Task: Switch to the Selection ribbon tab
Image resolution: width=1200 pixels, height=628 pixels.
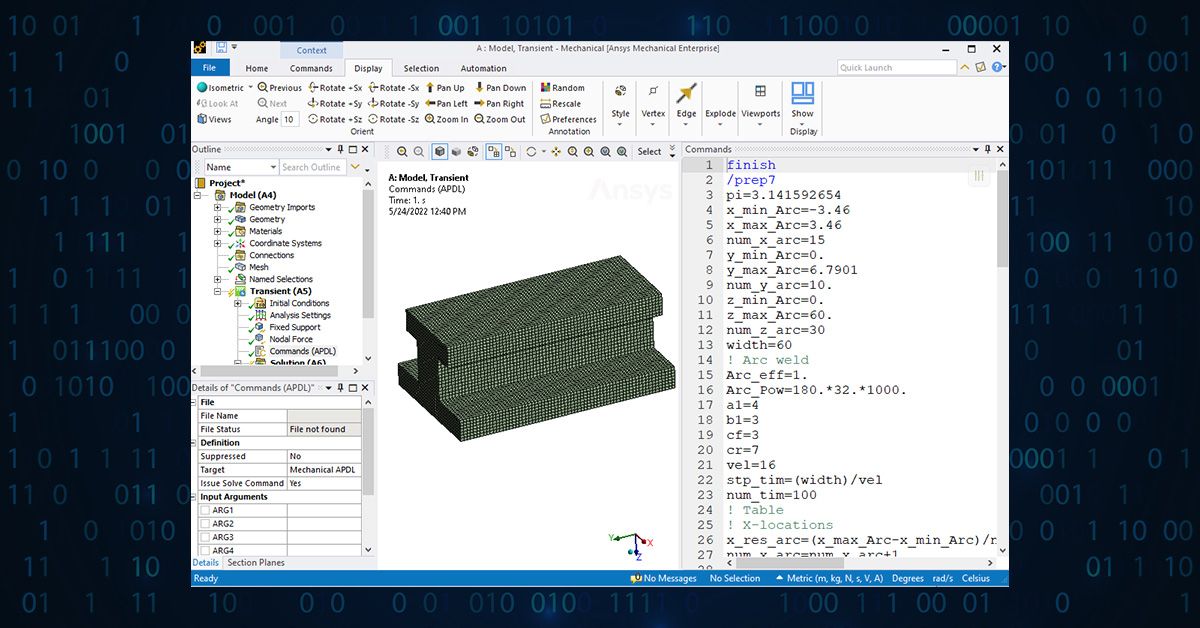Action: point(421,69)
